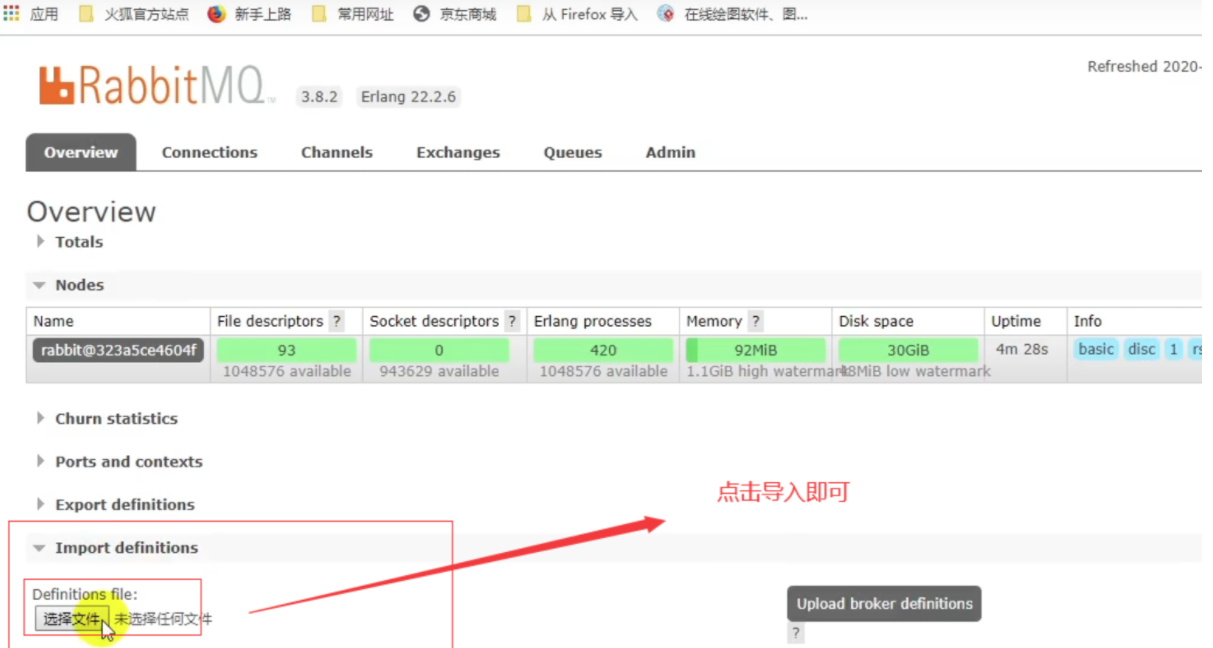Click the 943629 available text
1213x648 pixels.
point(439,371)
